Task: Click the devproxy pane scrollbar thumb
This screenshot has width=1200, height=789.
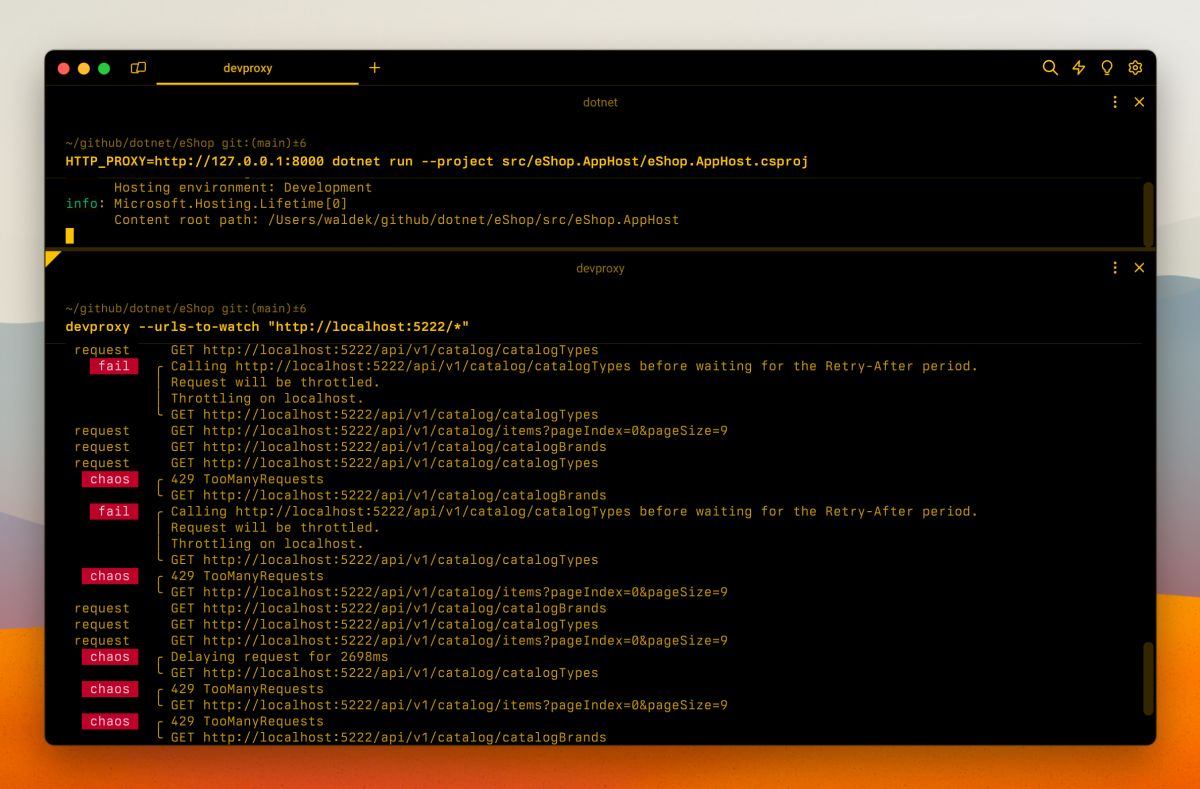Action: (1148, 678)
